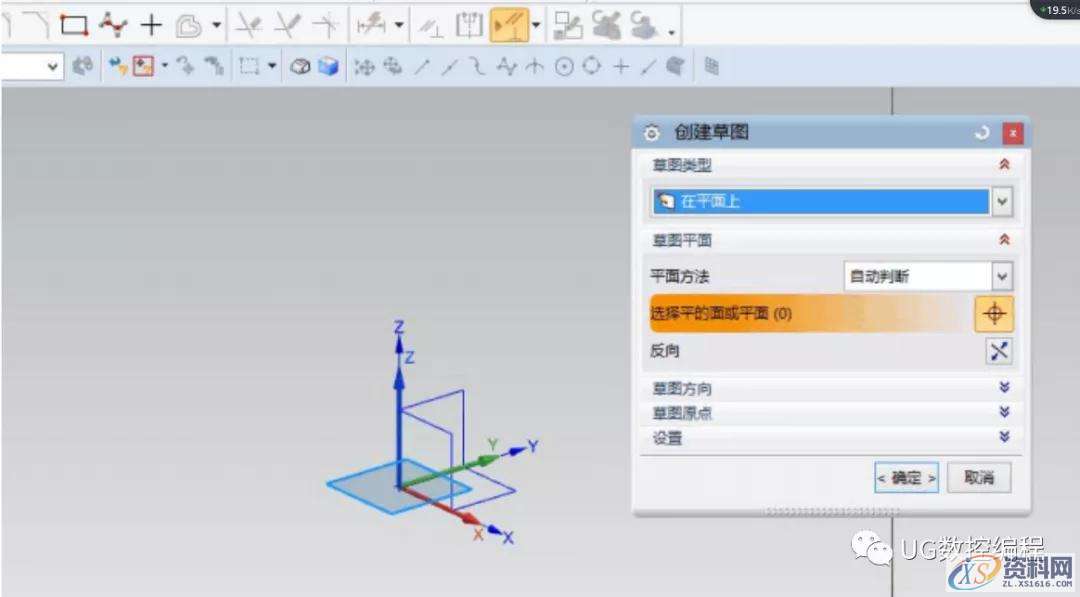Expand the 草图方向 section

1005,388
